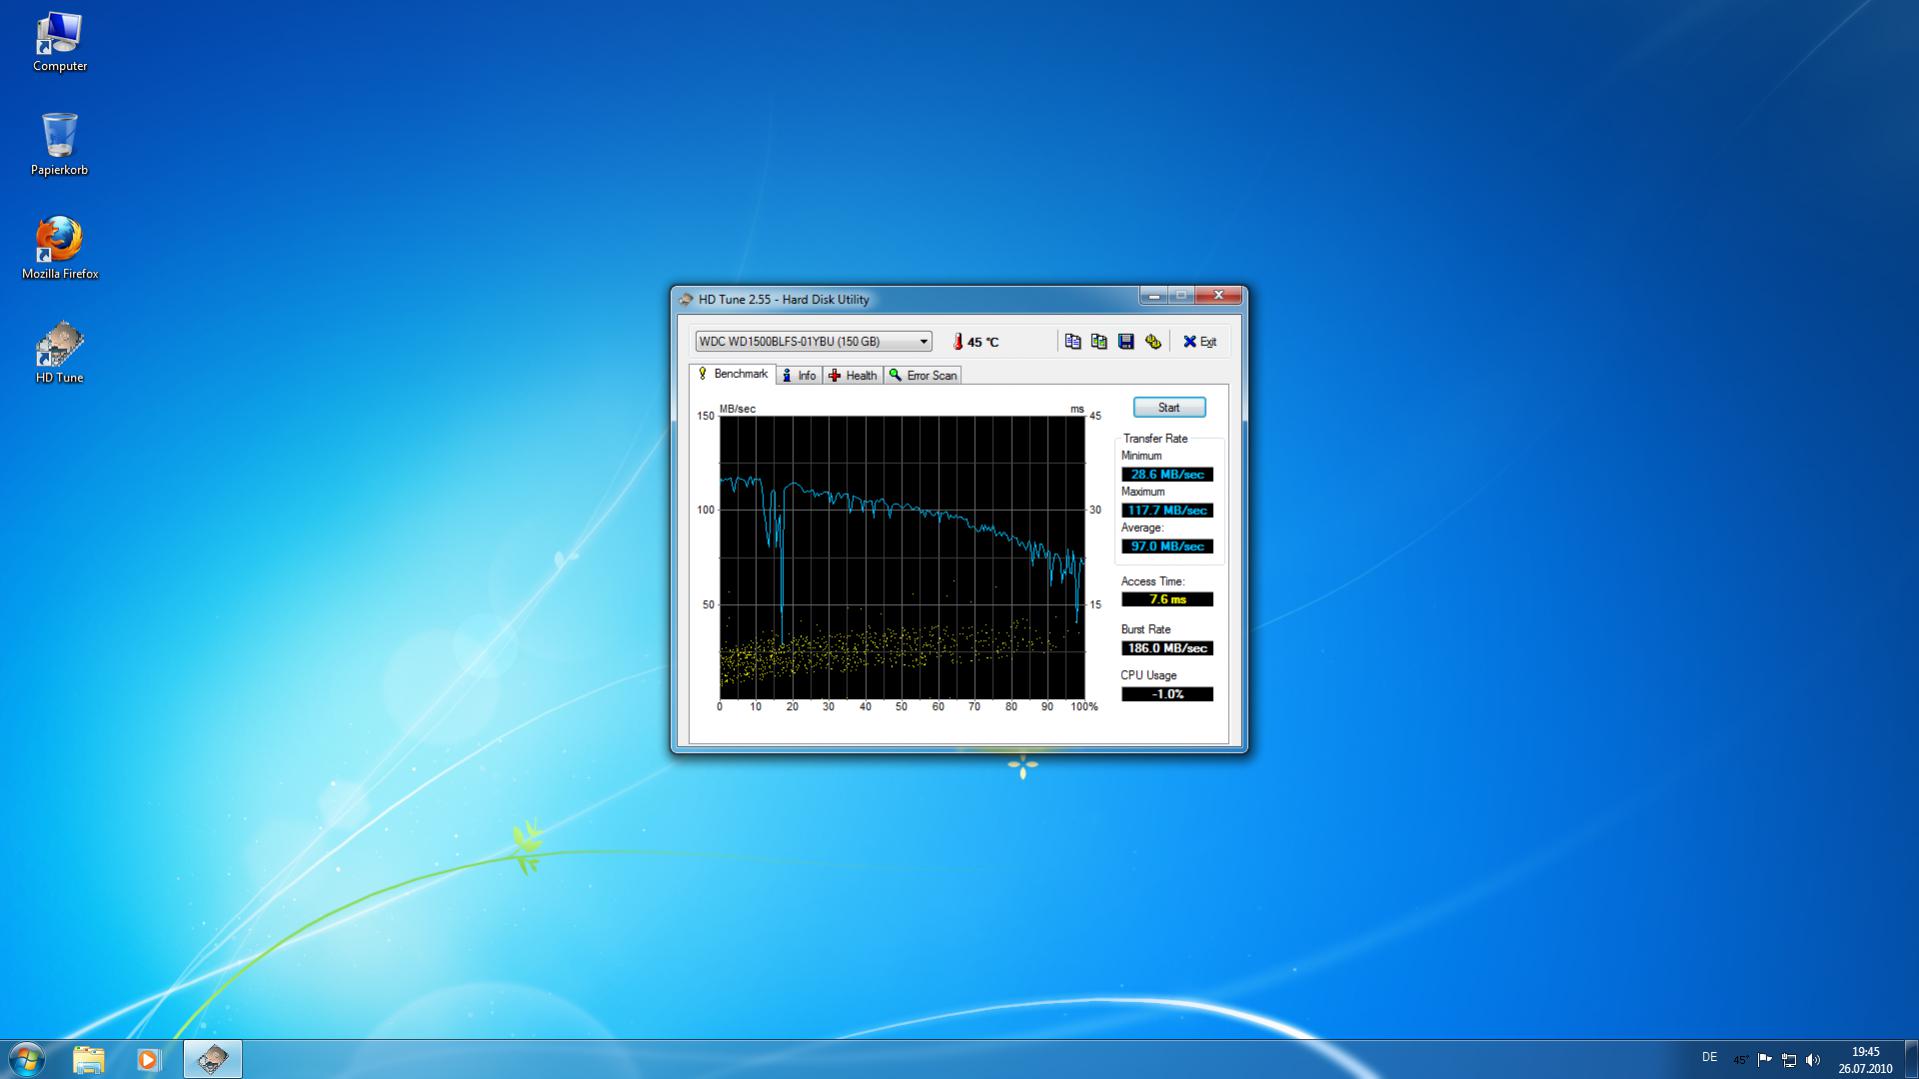Screen dimensions: 1919x1079
Task: Switch to the Benchmark tab
Action: (x=733, y=374)
